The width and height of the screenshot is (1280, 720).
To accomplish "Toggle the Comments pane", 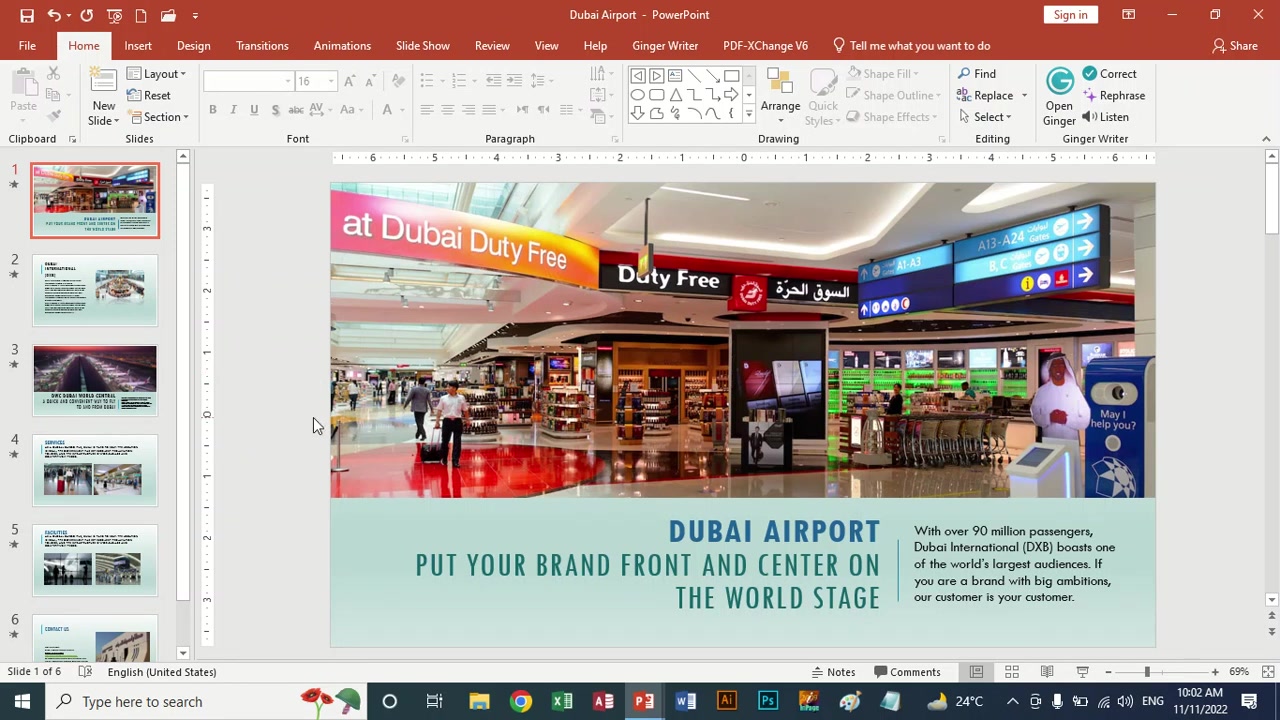I will 907,672.
